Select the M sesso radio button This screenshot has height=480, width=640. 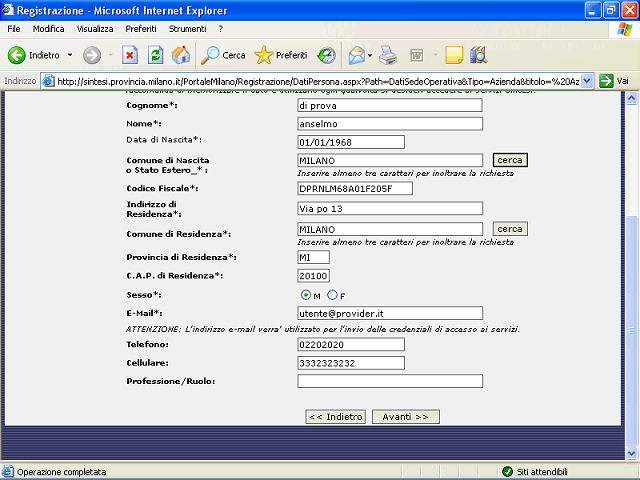pos(306,295)
